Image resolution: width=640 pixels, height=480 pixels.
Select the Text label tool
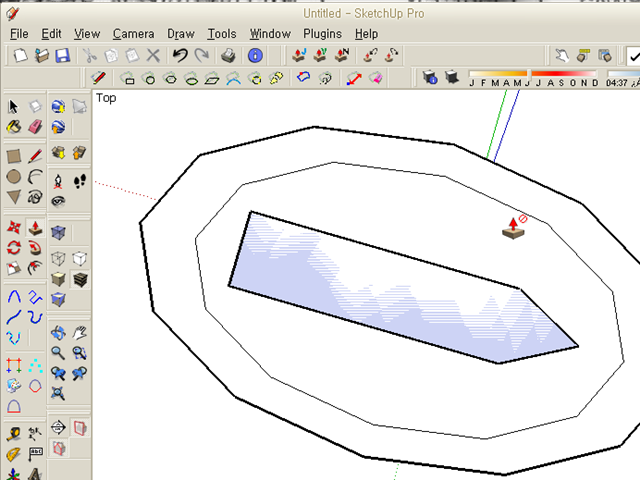35,454
